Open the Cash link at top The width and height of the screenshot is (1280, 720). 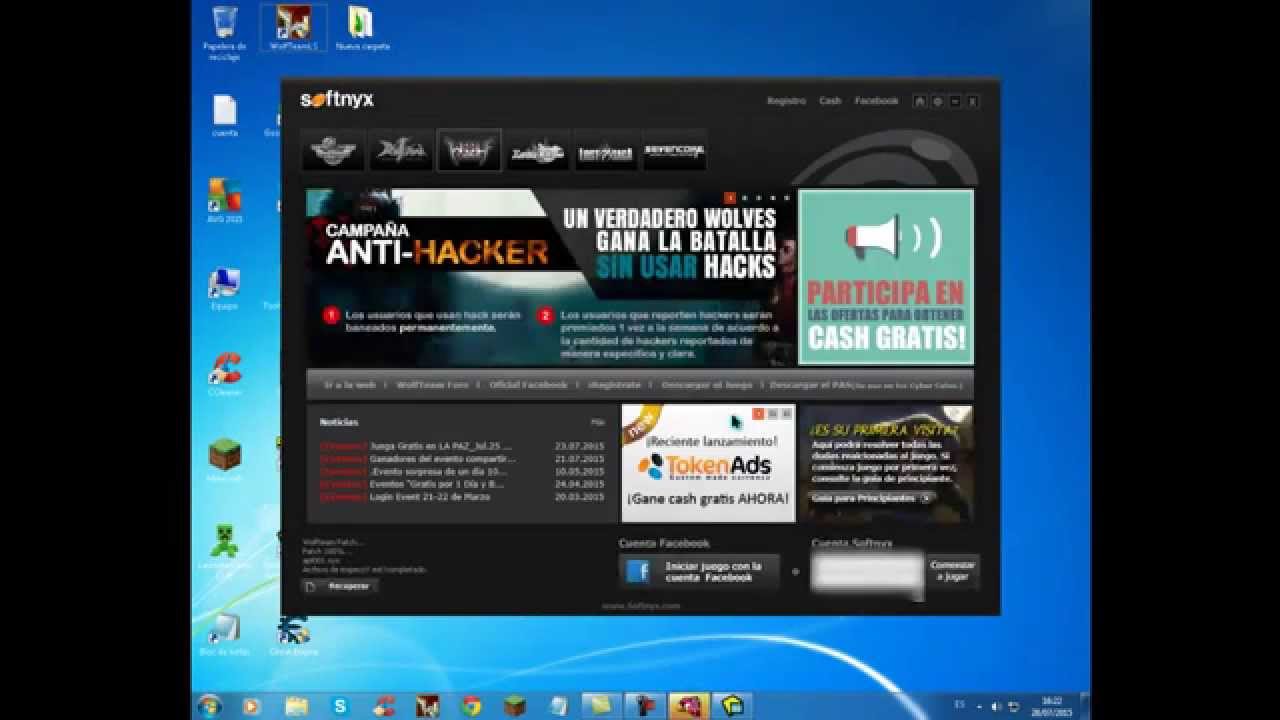click(830, 101)
